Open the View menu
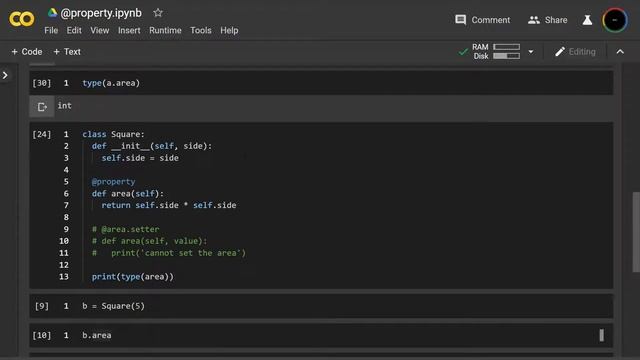This screenshot has width=640, height=360. point(100,31)
